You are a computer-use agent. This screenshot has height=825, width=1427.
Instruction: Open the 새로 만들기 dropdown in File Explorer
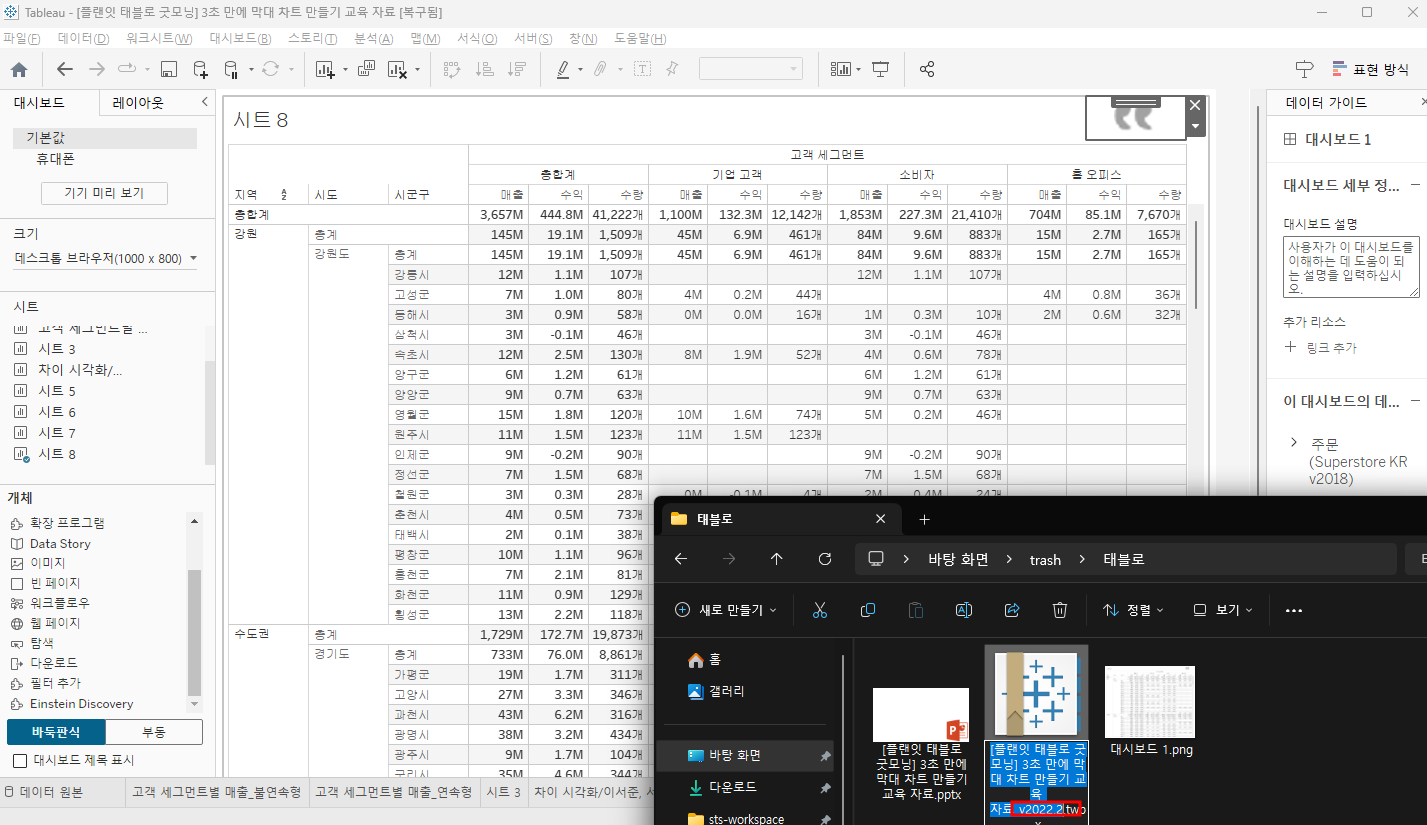click(x=726, y=610)
